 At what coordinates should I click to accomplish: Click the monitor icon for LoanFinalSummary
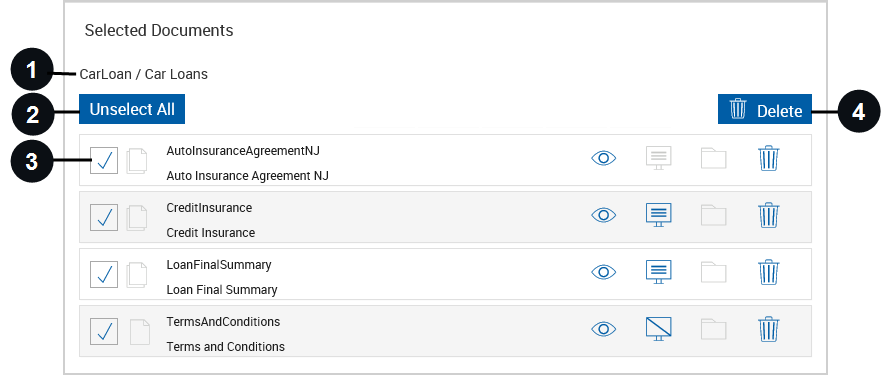pyautogui.click(x=659, y=271)
